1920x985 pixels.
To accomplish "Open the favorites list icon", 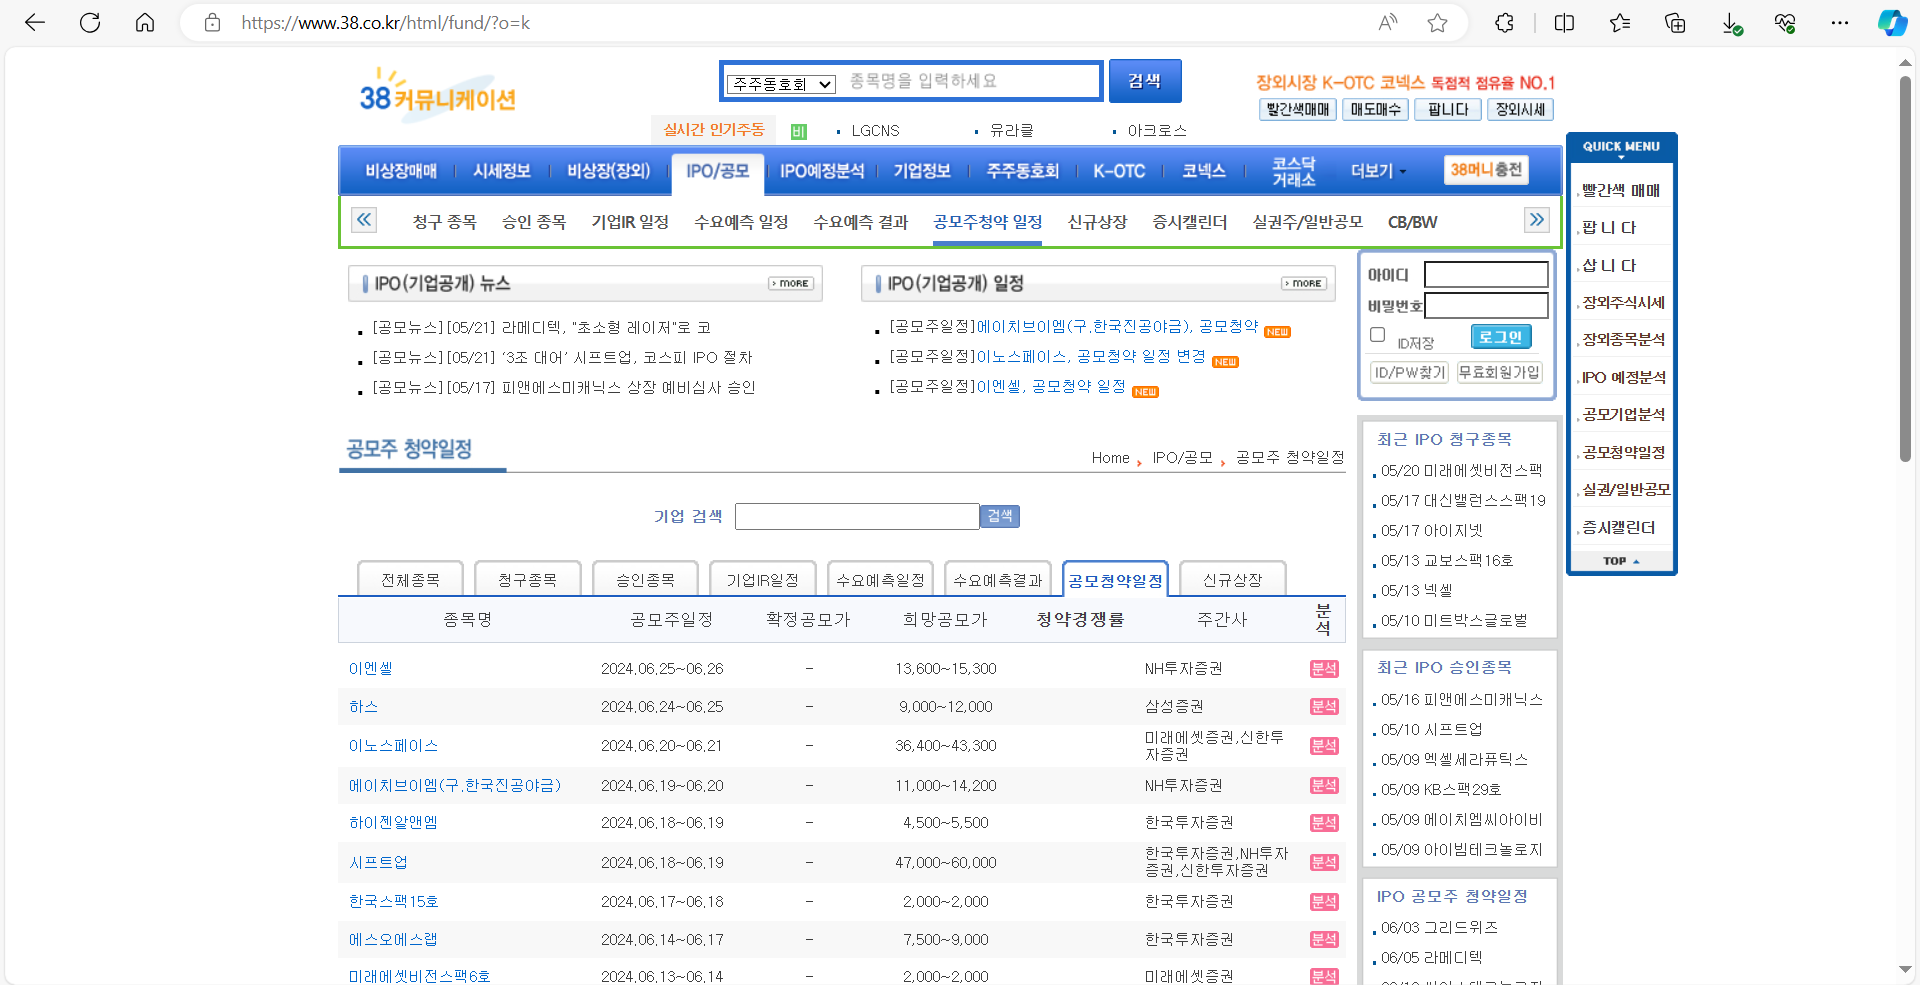I will (1620, 23).
